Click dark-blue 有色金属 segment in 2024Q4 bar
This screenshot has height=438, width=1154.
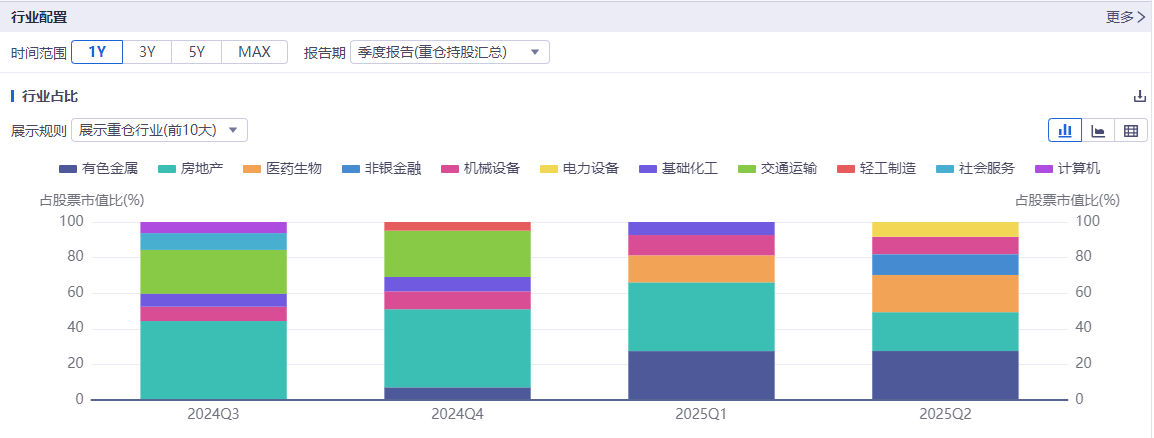(x=458, y=394)
